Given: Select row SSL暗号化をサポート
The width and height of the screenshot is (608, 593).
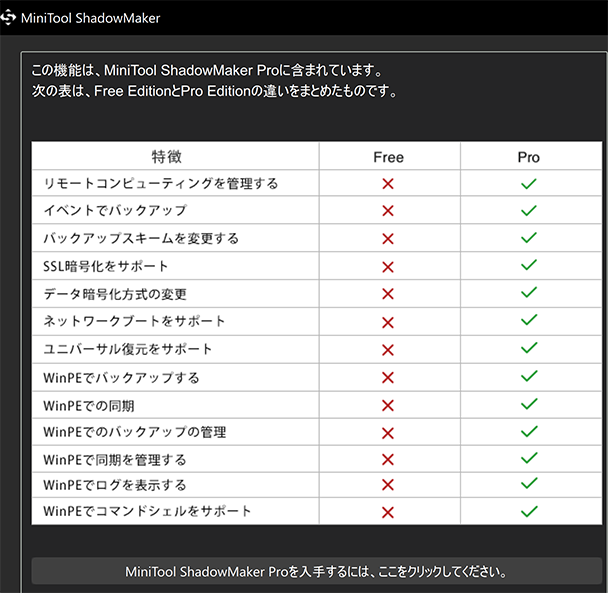Looking at the screenshot, I should [316, 266].
